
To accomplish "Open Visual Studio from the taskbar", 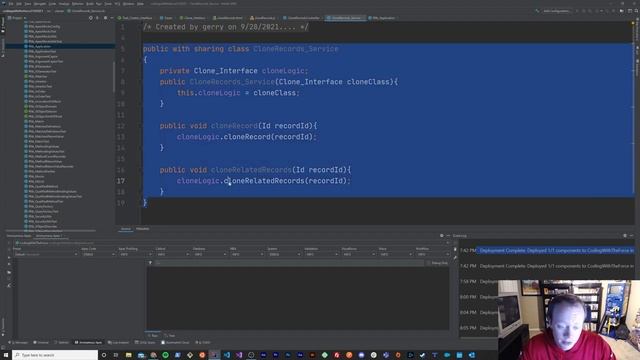I will pyautogui.click(x=239, y=355).
